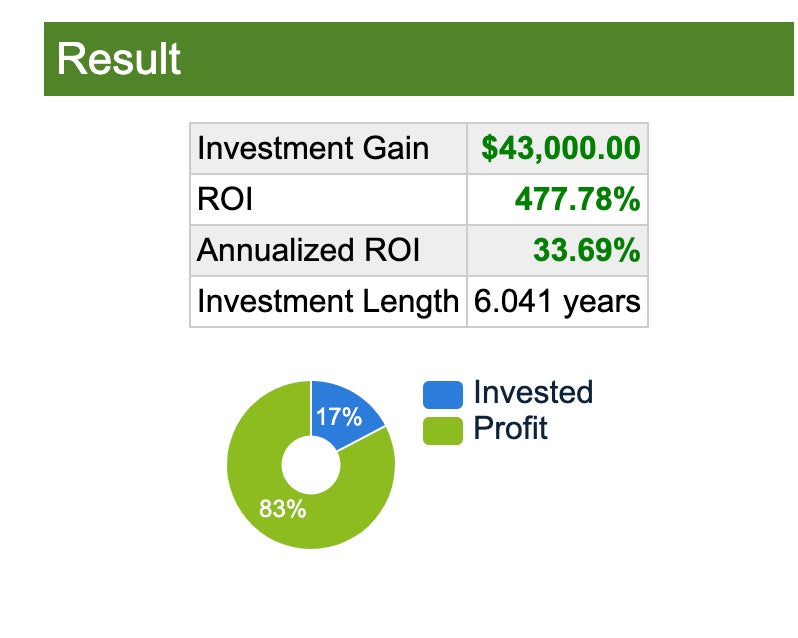Select the ROI label cell
This screenshot has height=638, width=798.
(225, 200)
